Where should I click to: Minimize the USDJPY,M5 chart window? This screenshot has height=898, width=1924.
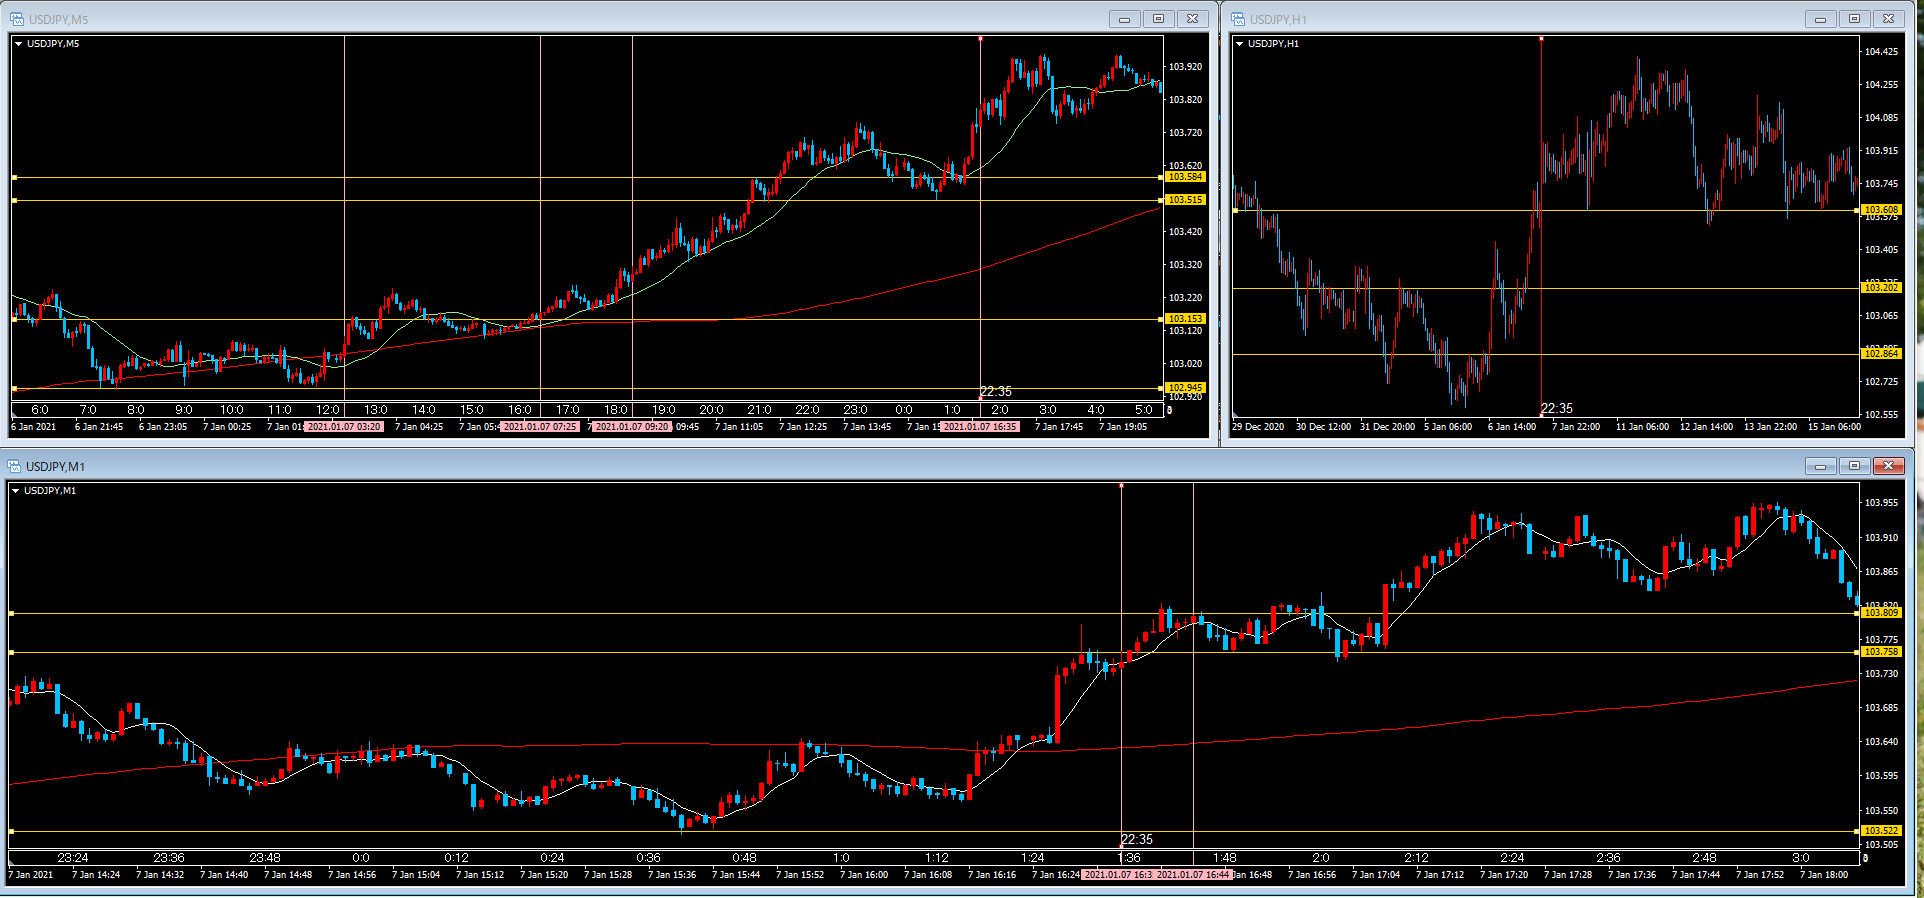1124,19
